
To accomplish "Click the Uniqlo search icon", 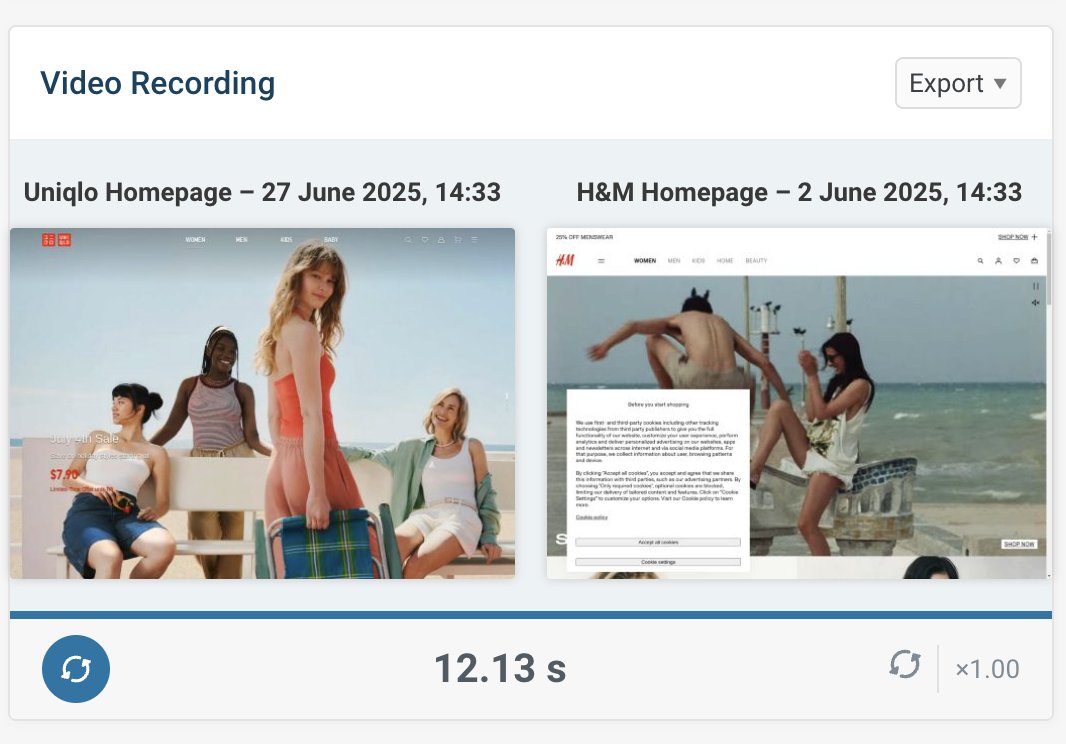I will click(408, 240).
